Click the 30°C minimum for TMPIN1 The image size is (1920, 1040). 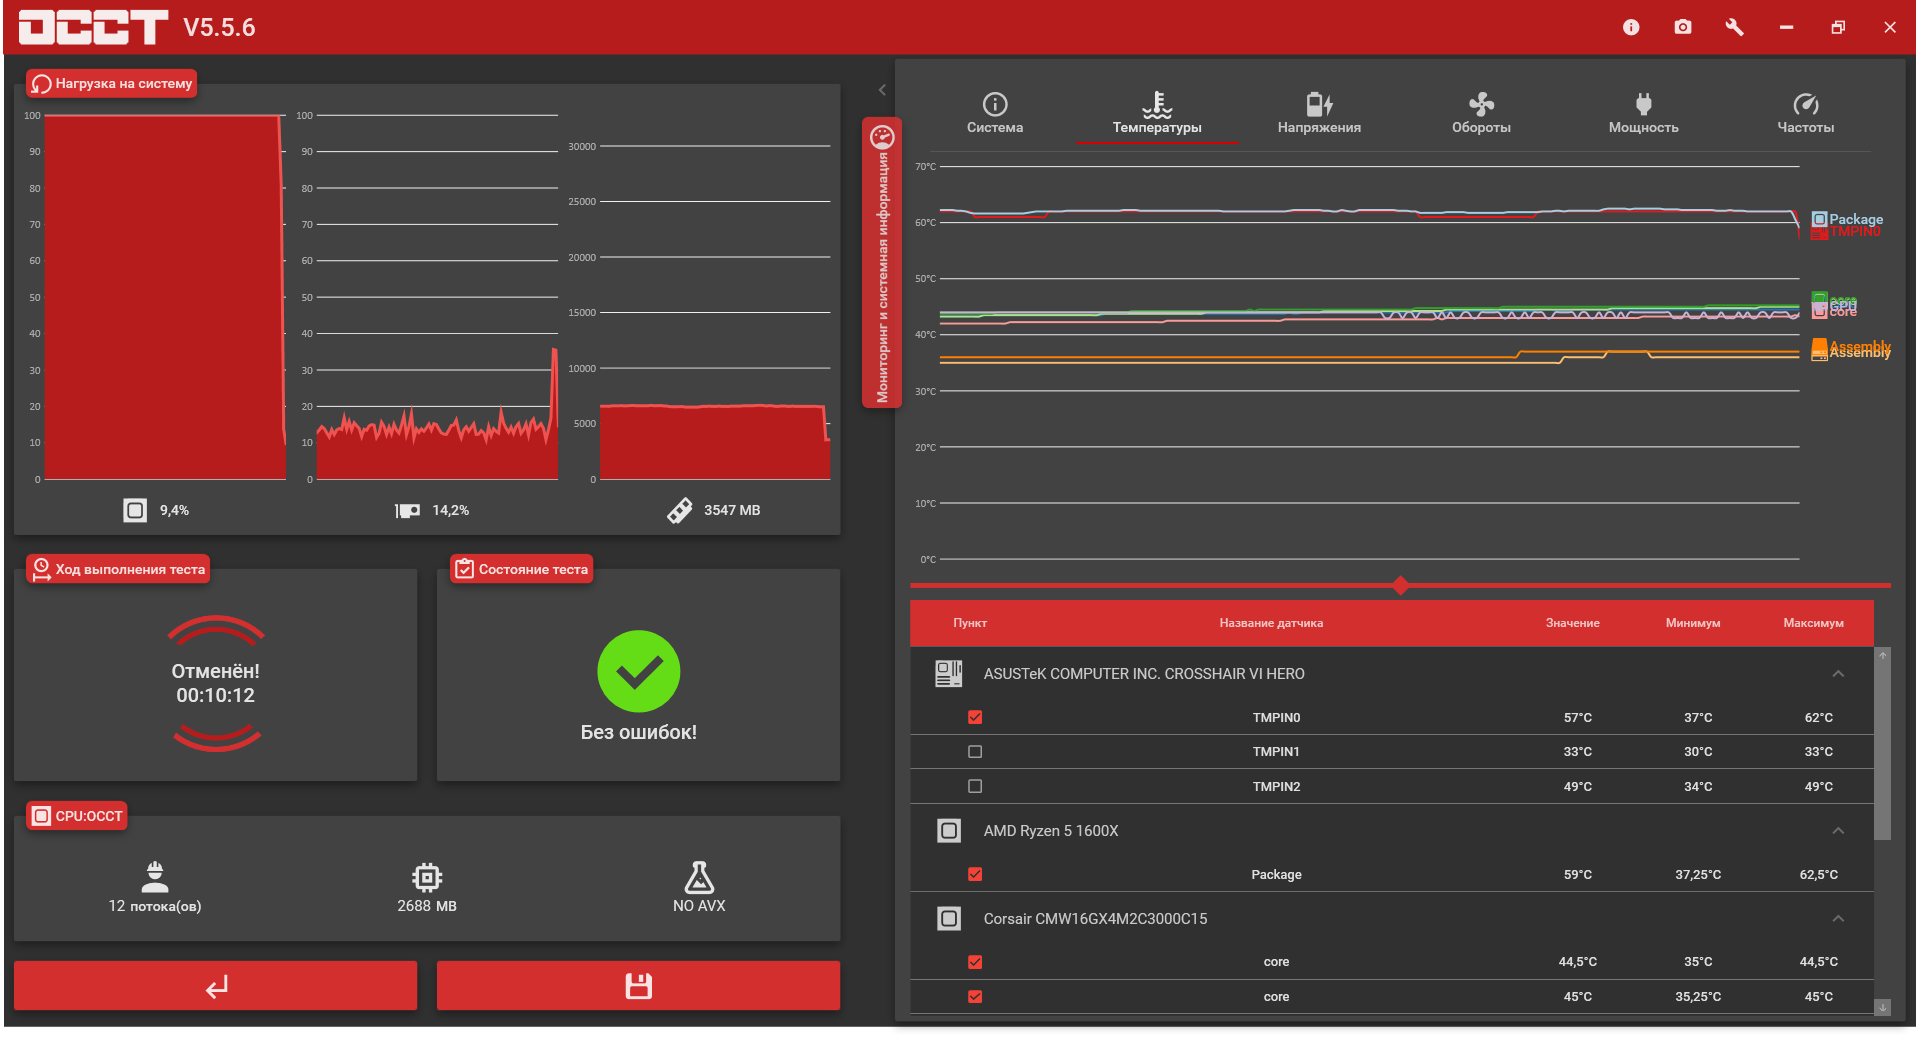click(x=1698, y=752)
